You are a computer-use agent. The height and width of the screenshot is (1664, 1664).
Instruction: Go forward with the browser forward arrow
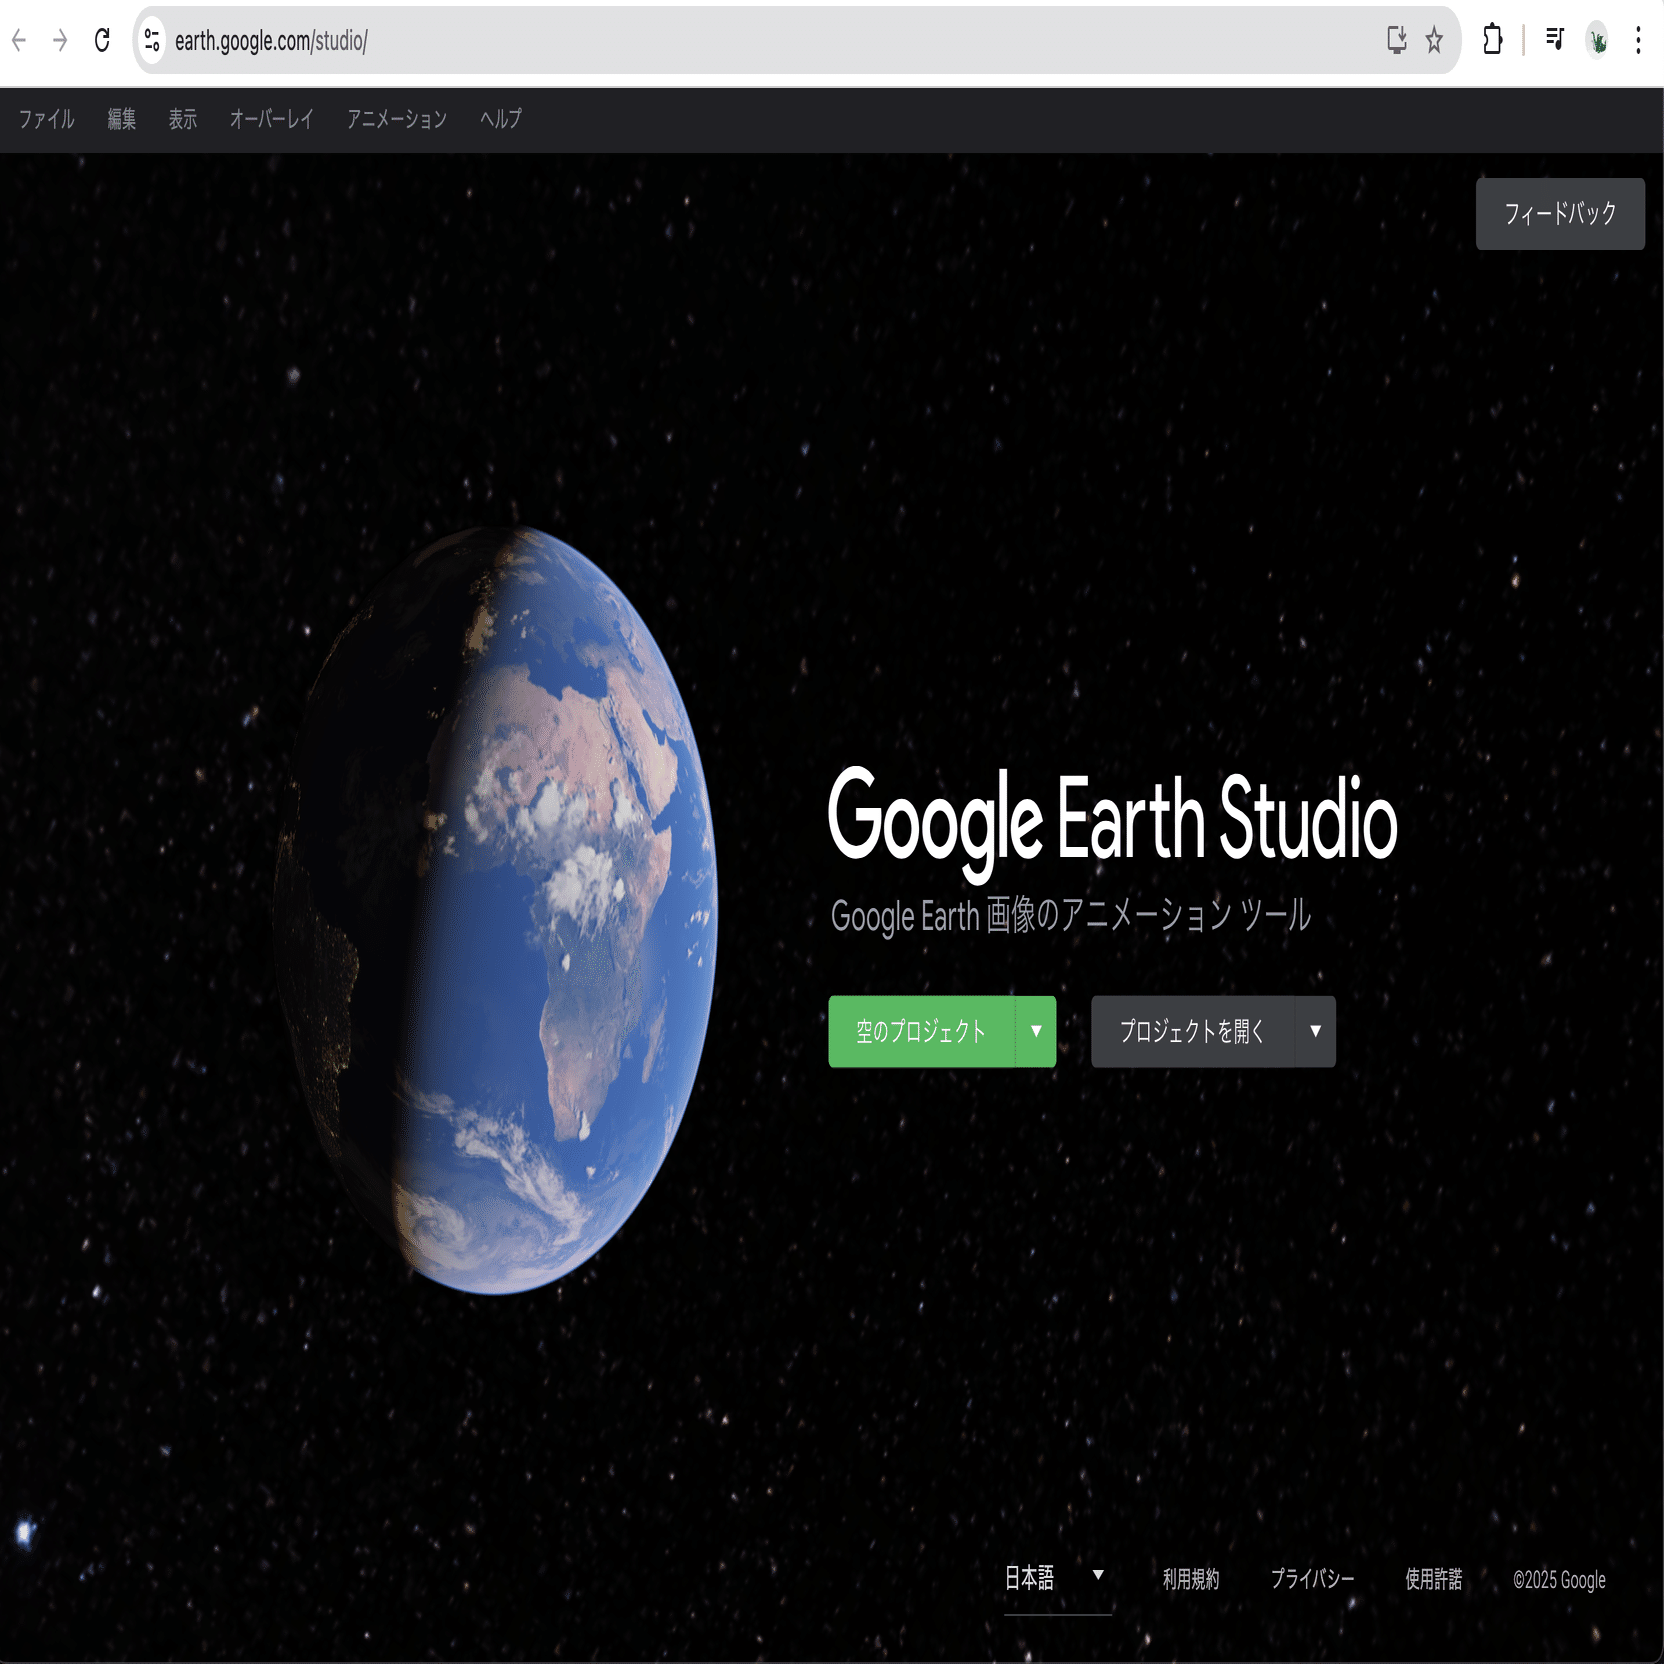pyautogui.click(x=60, y=40)
